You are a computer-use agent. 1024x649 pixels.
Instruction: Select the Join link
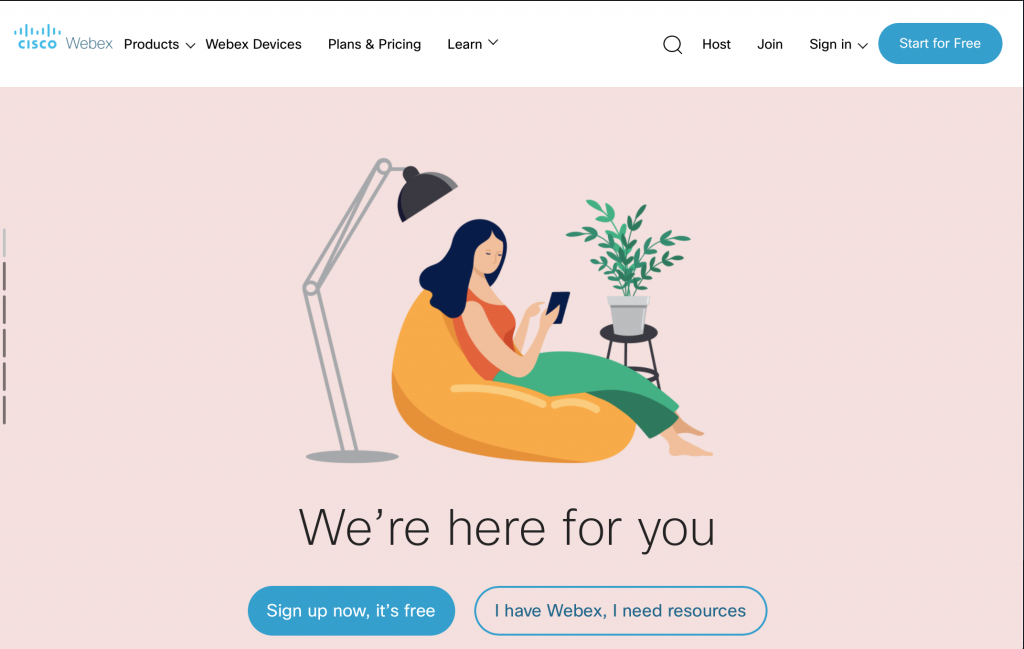tap(769, 44)
